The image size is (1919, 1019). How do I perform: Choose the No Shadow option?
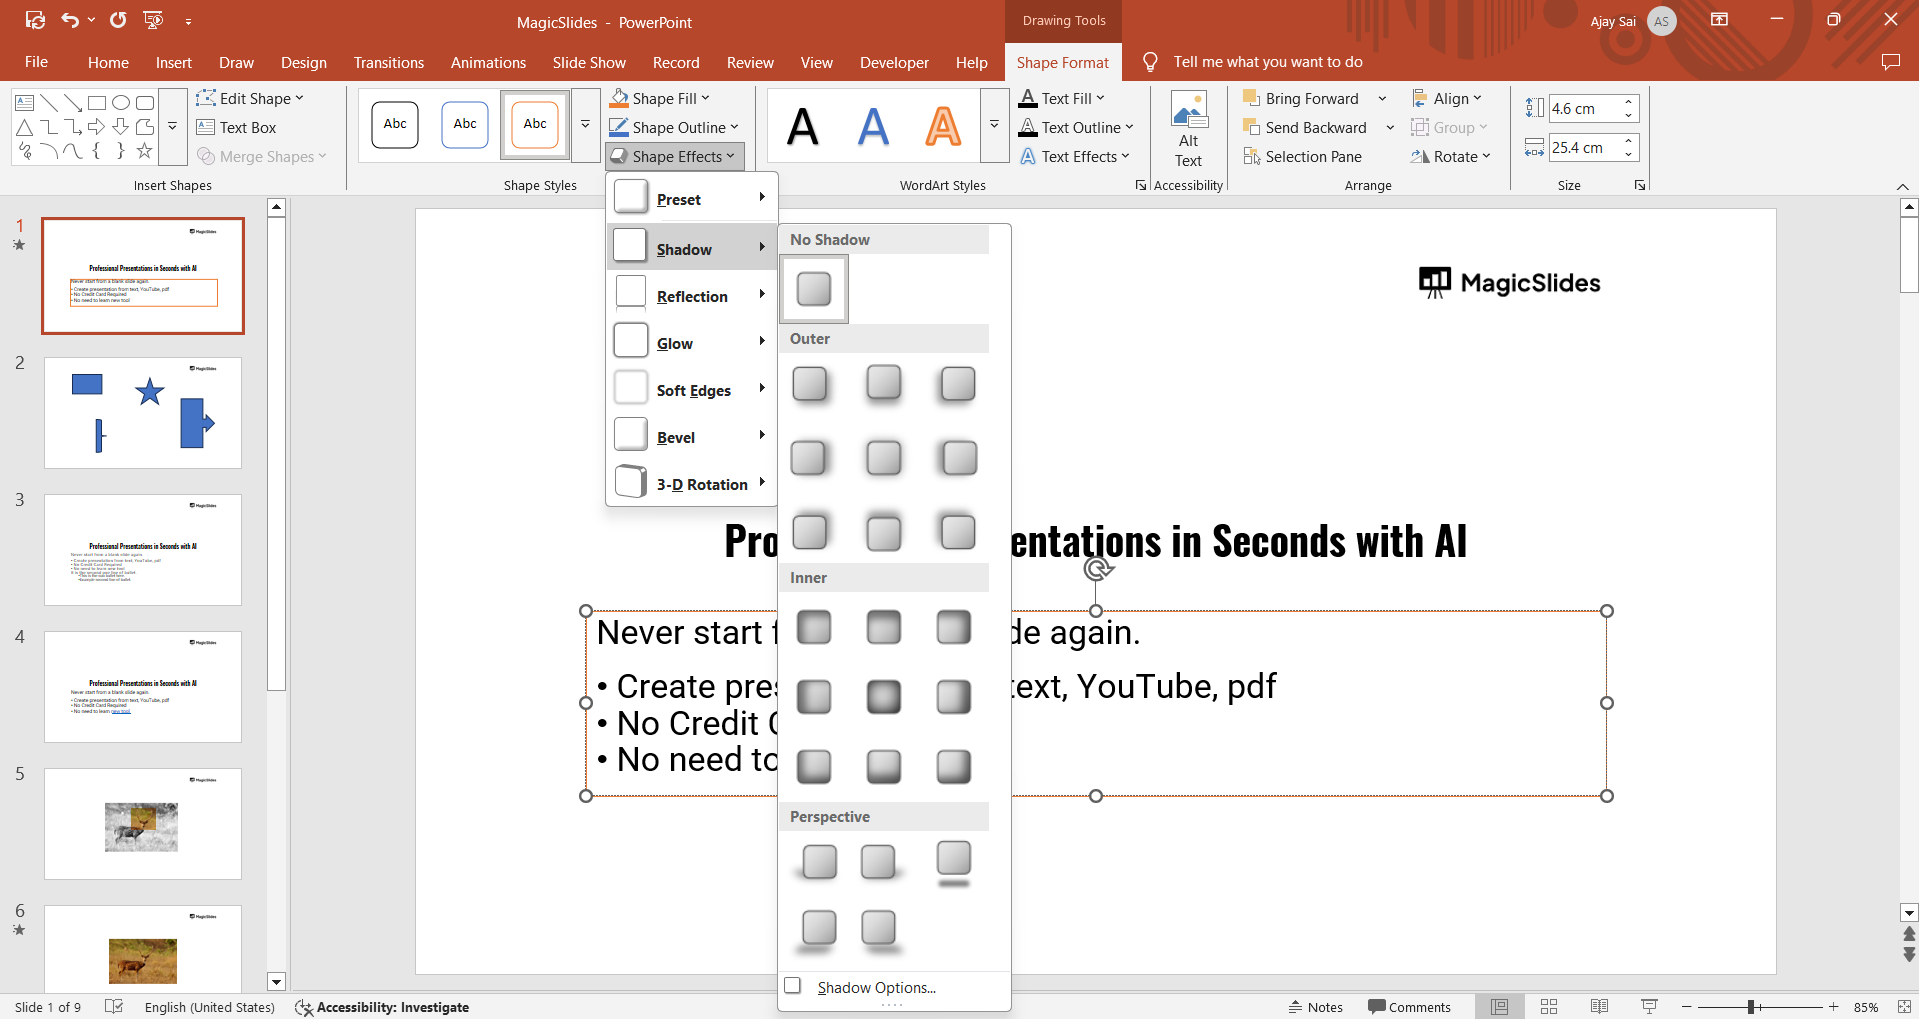814,289
